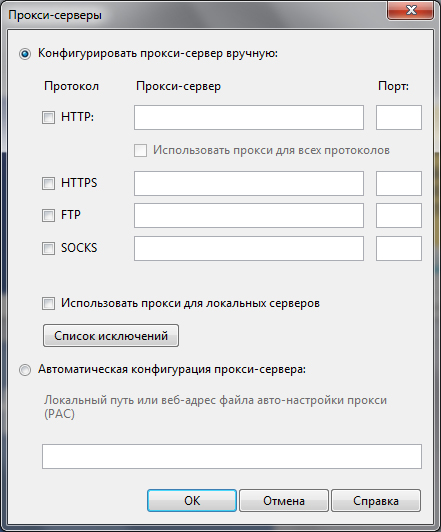Select manual proxy configuration radio button

(x=25, y=54)
